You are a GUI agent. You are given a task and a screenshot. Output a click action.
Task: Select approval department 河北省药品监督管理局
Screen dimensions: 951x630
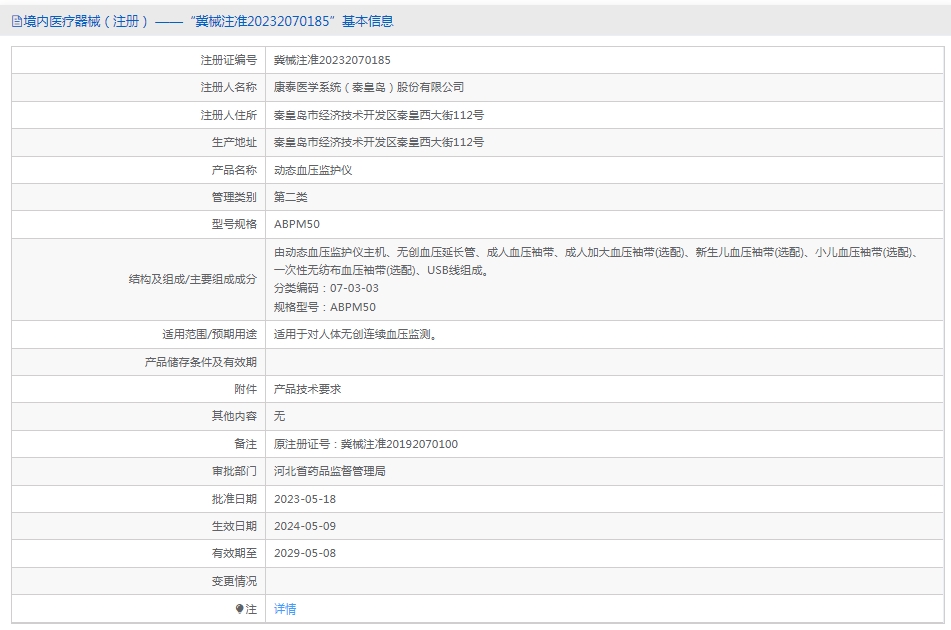(329, 471)
